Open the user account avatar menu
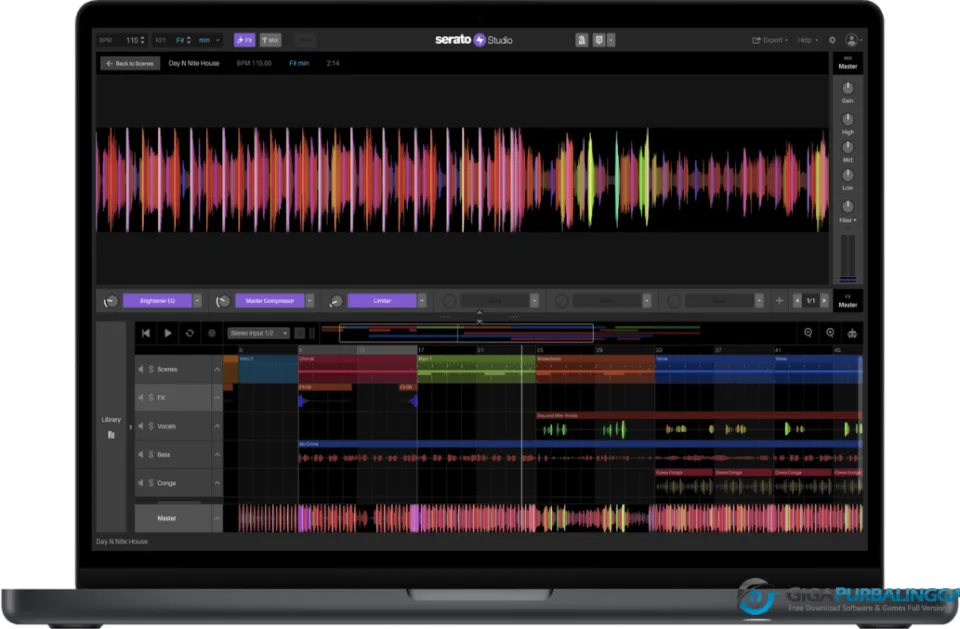This screenshot has height=629, width=960. [852, 40]
